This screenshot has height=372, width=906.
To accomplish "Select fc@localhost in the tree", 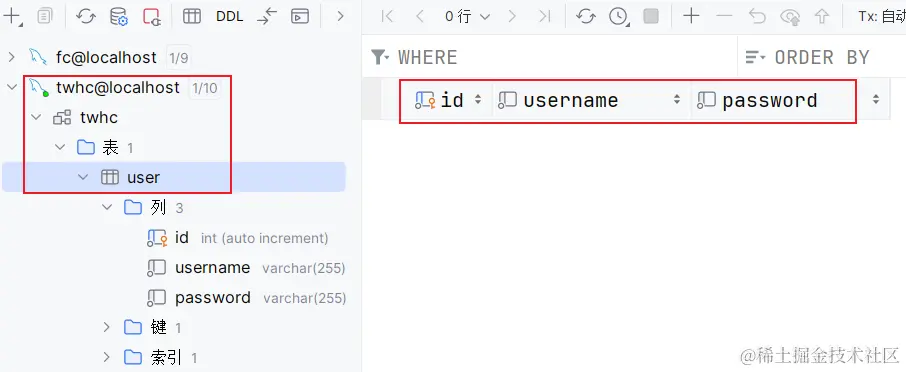I will click(106, 57).
